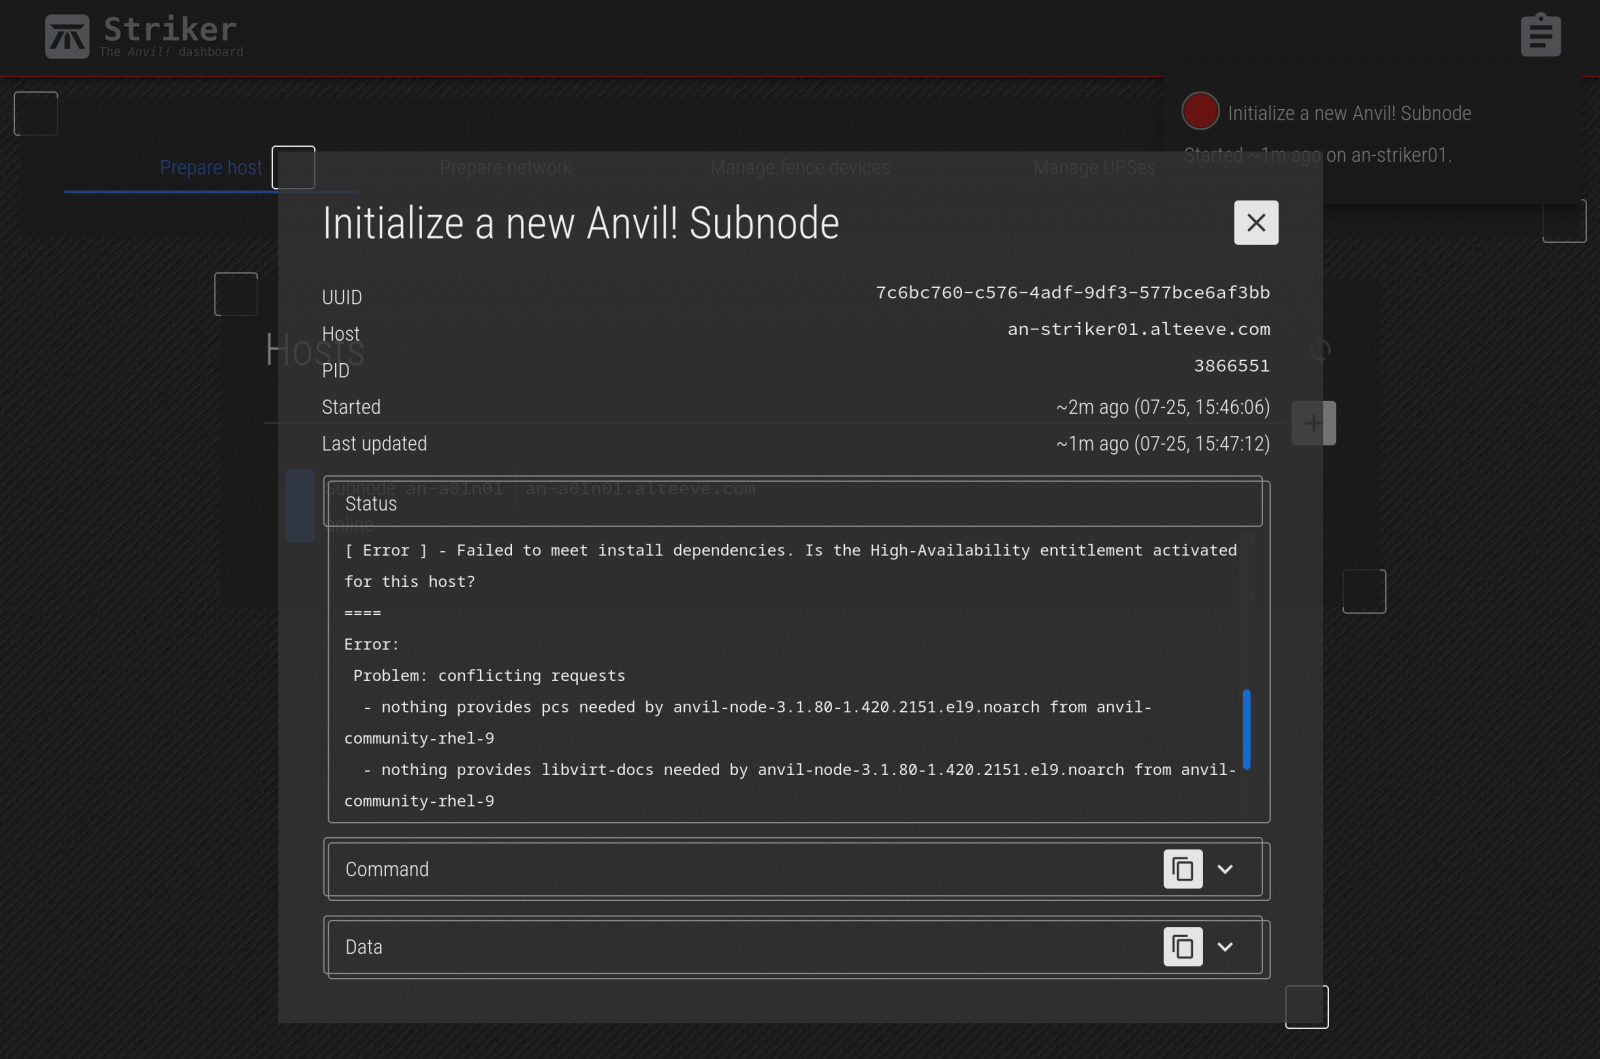Switch to the Prepare network tab
The width and height of the screenshot is (1600, 1059).
(x=505, y=167)
